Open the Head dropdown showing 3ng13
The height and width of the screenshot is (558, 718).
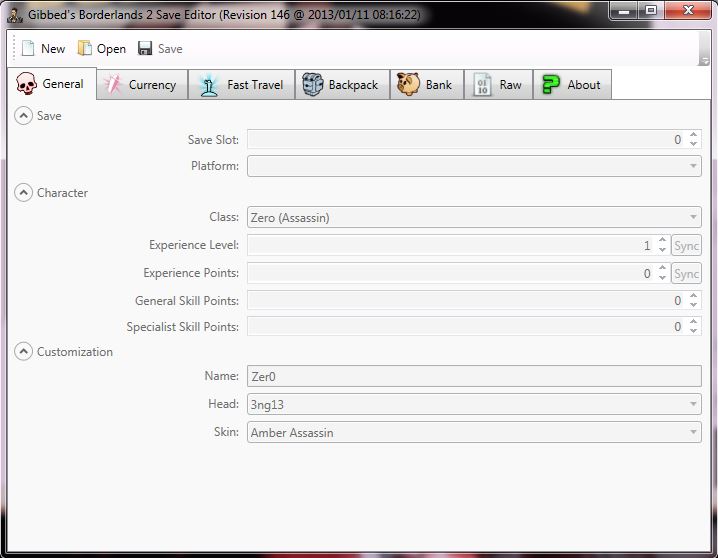[474, 404]
